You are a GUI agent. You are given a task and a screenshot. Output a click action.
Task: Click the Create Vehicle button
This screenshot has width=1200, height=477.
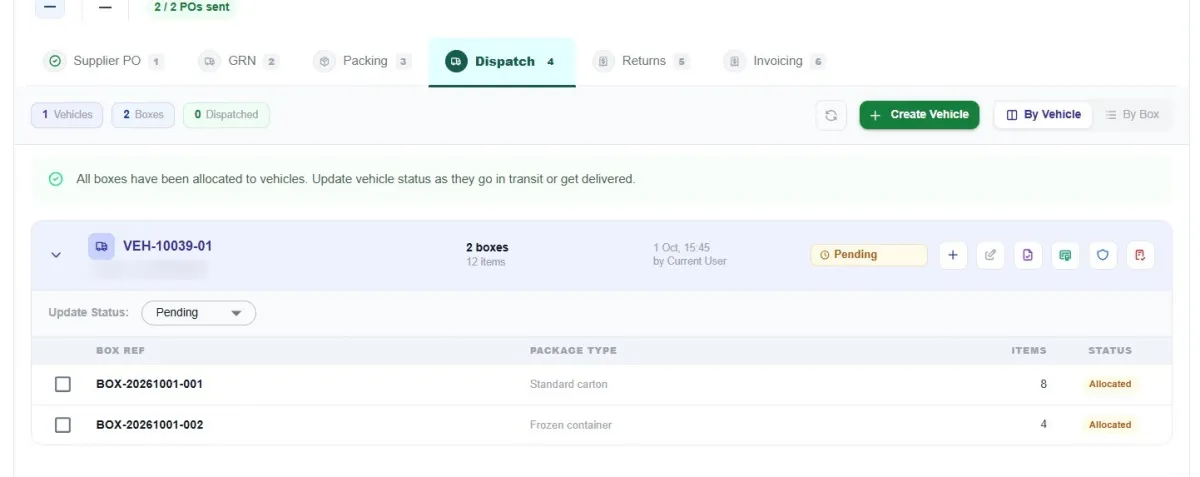[x=919, y=115]
